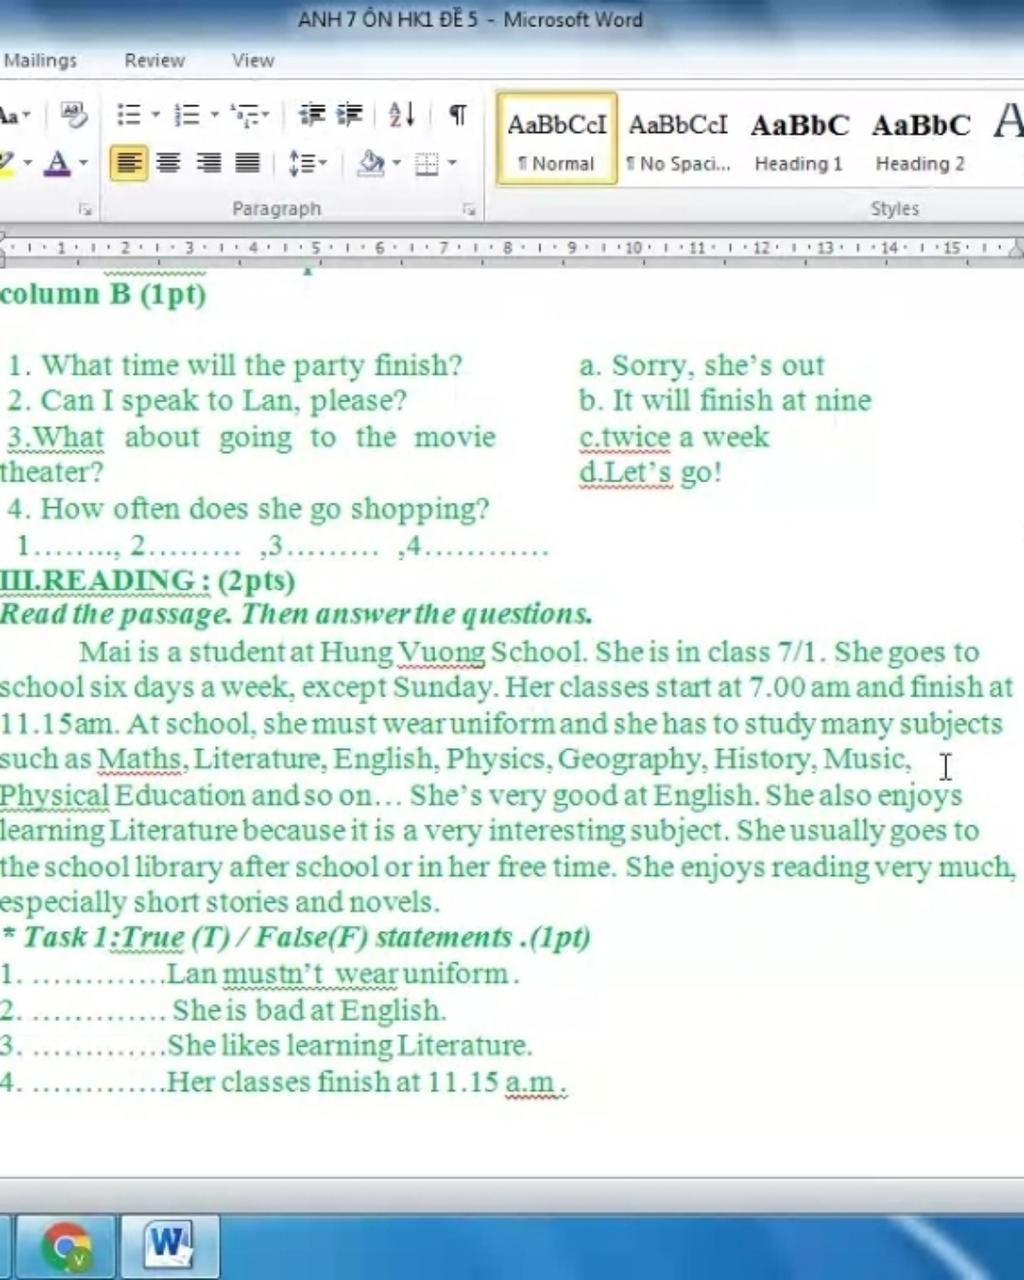Center the paragraph text
This screenshot has height=1280, width=1024.
(x=168, y=163)
